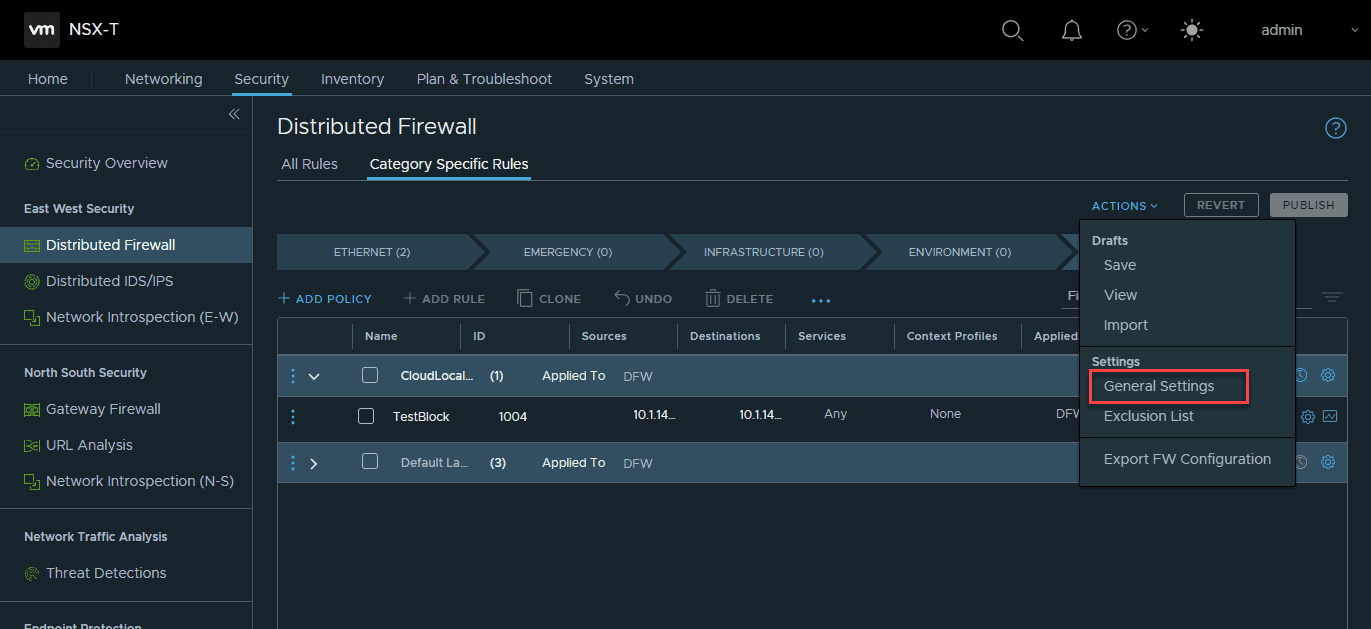The width and height of the screenshot is (1371, 629).
Task: Click the CLONE button
Action: (x=549, y=299)
